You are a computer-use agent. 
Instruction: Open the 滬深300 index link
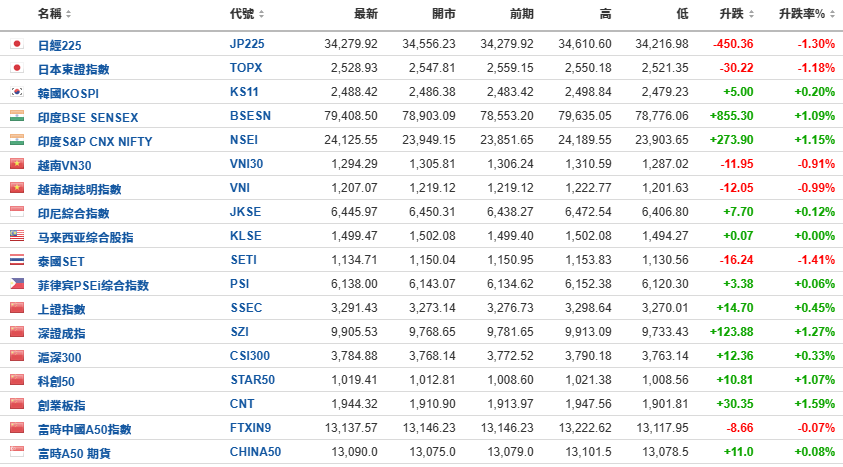click(59, 357)
